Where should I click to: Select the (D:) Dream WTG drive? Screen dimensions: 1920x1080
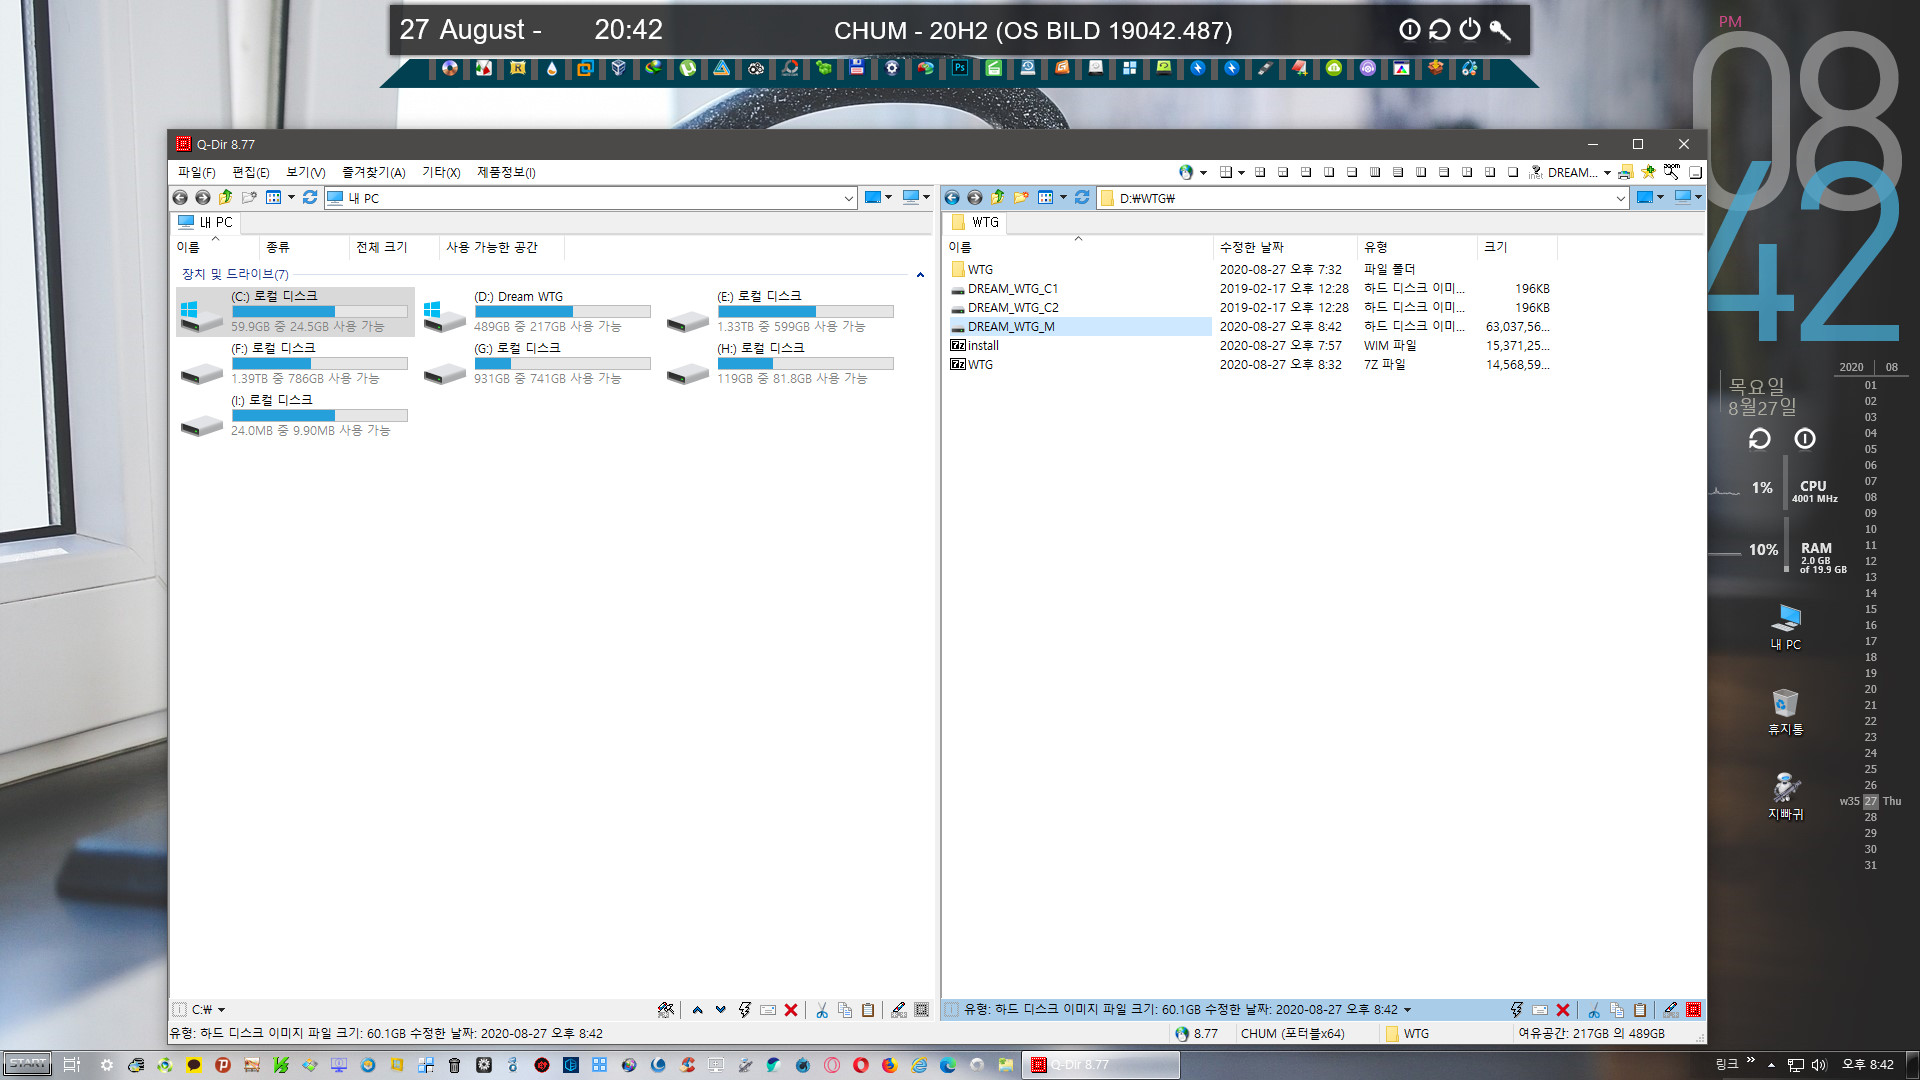point(536,312)
